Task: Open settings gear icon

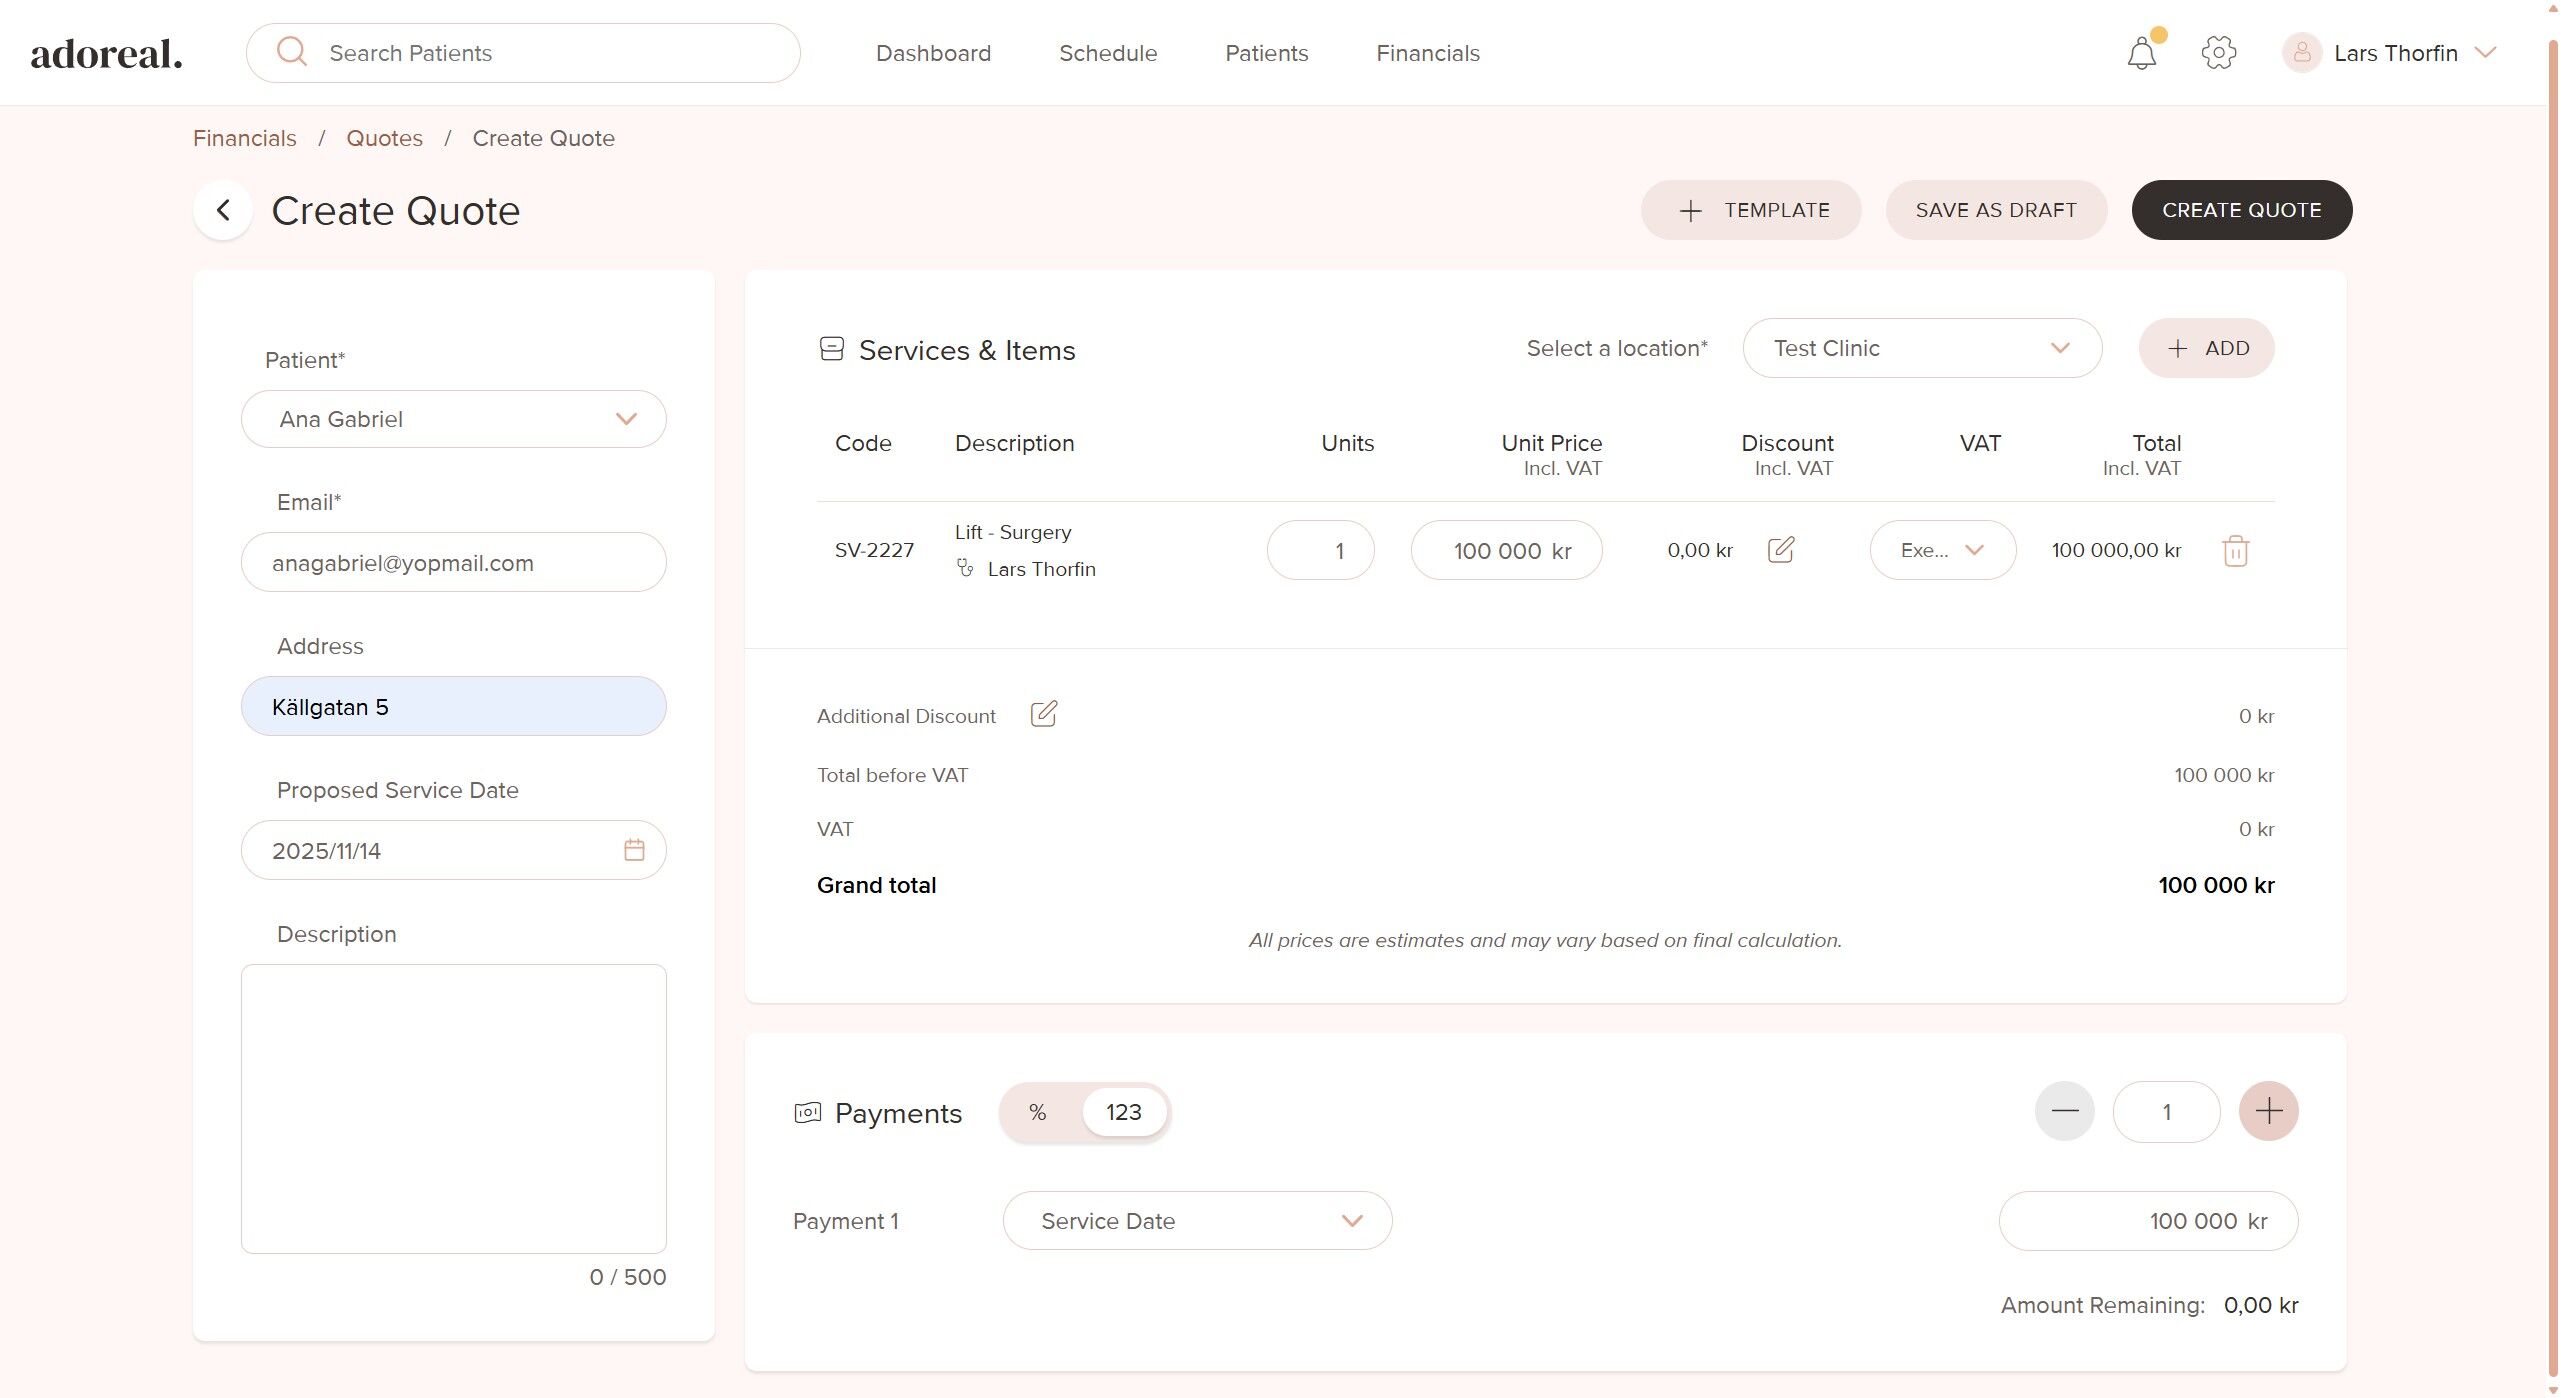Action: tap(2218, 53)
